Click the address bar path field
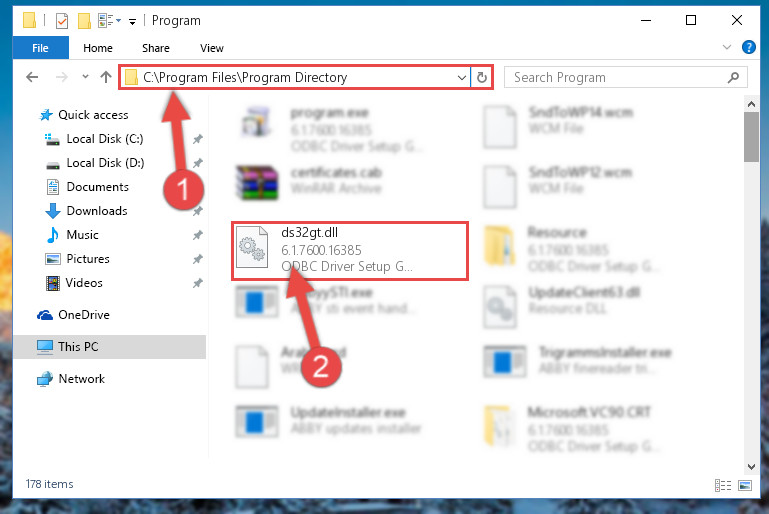Screen dimensions: 769x514 click(x=293, y=77)
